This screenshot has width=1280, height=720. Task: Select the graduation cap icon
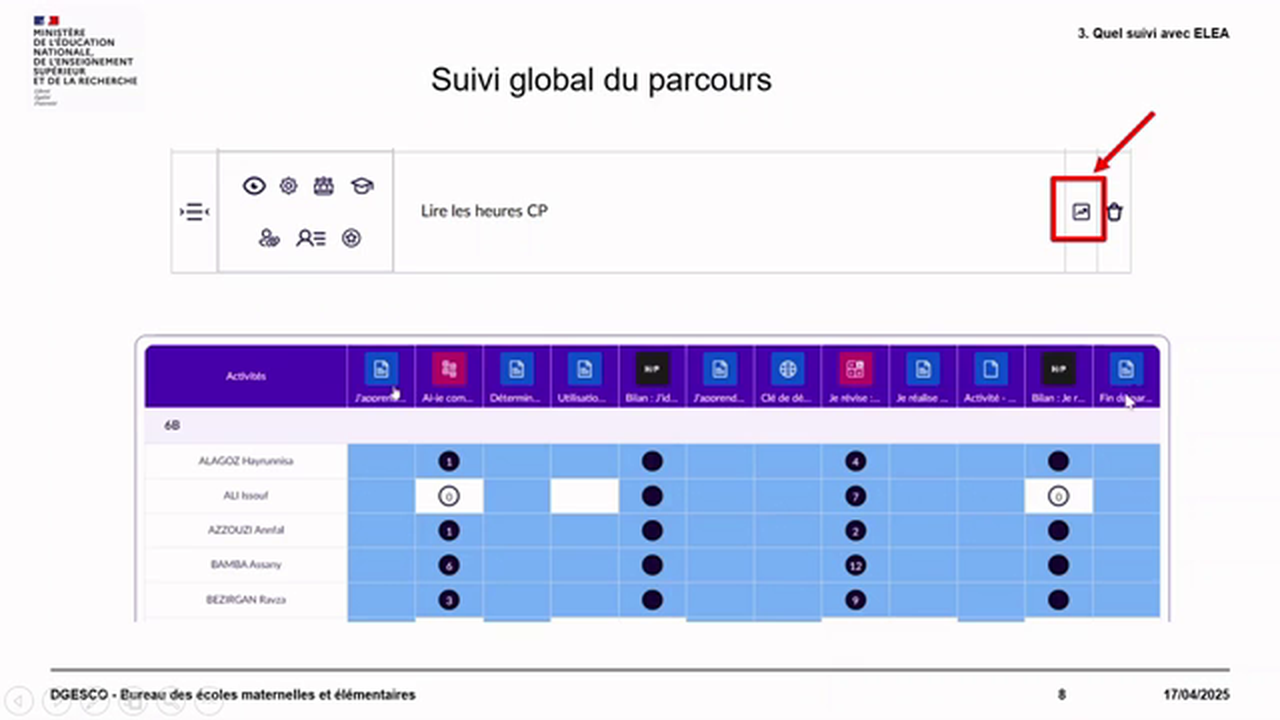[361, 186]
